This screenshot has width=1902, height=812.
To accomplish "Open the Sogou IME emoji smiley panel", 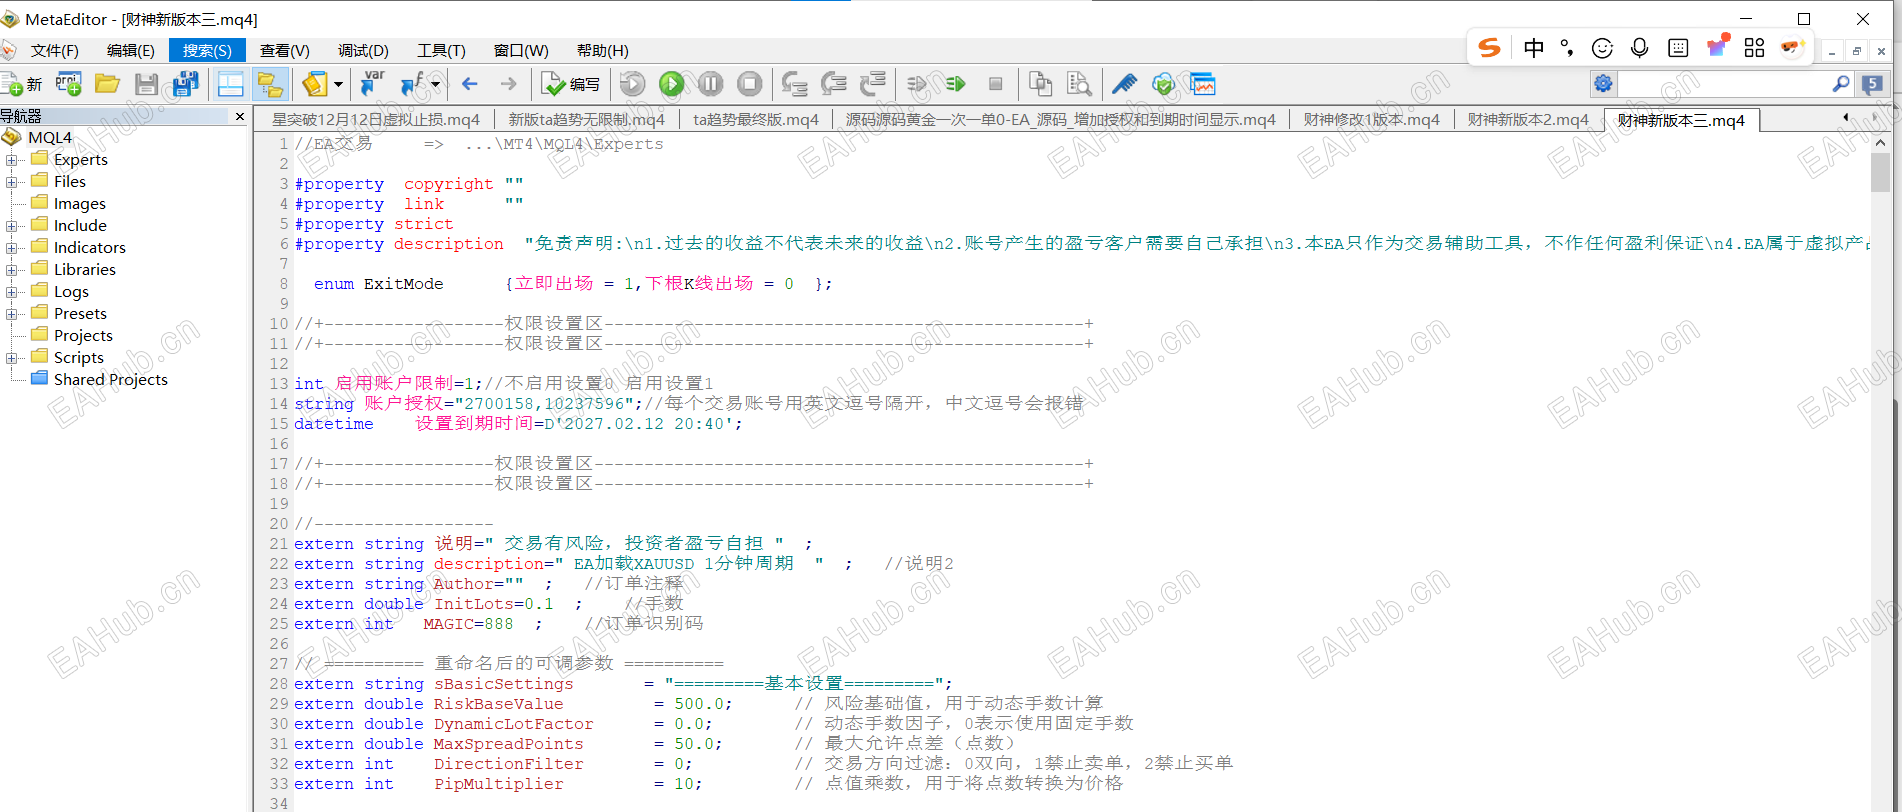I will coord(1602,48).
